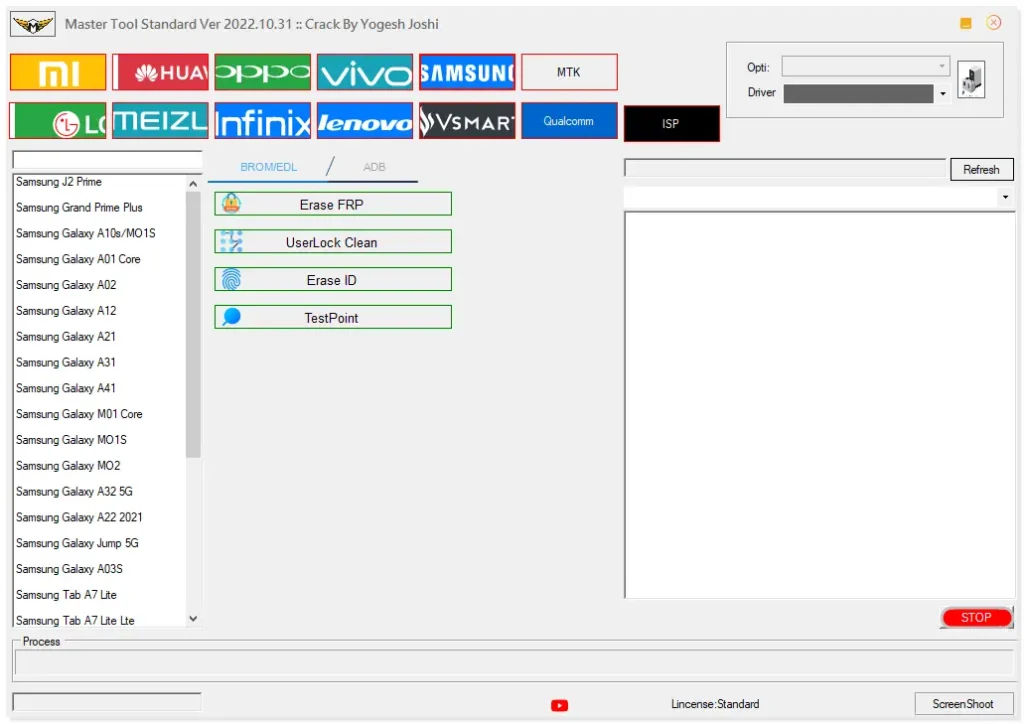This screenshot has height=724, width=1024.
Task: Select the Xiaomi Mi brand icon
Action: tap(58, 72)
